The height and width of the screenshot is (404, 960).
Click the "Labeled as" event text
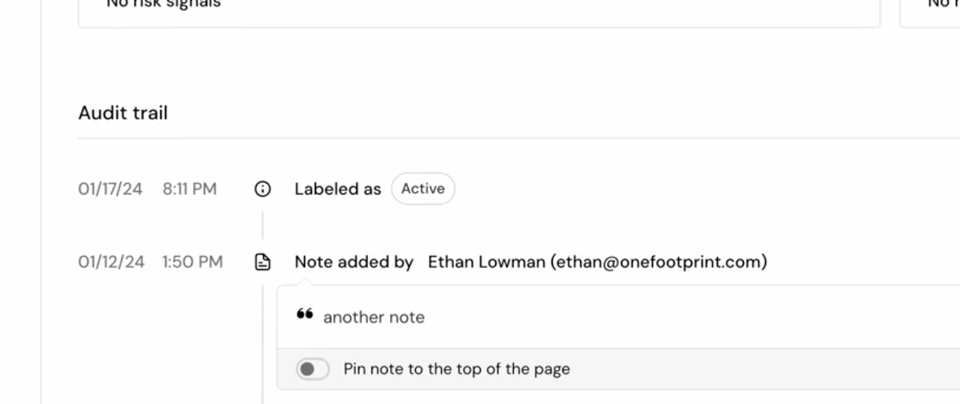[337, 189]
